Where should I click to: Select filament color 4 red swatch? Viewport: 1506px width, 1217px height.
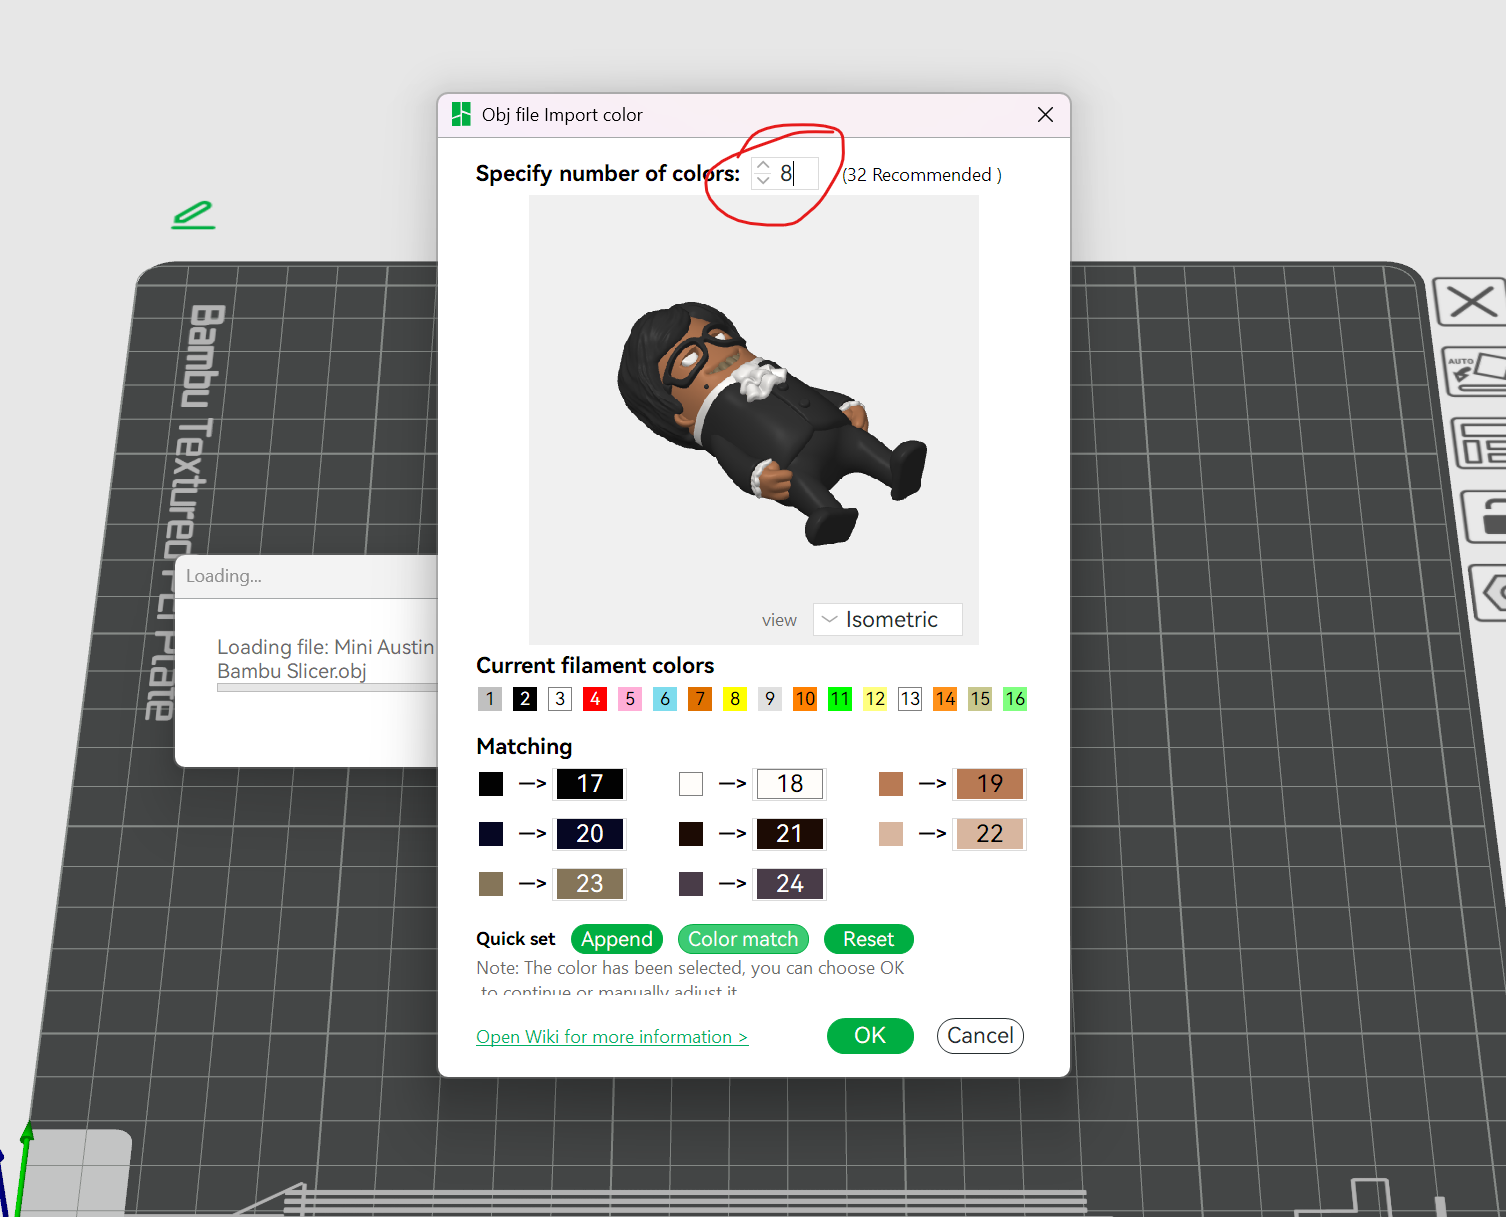595,699
